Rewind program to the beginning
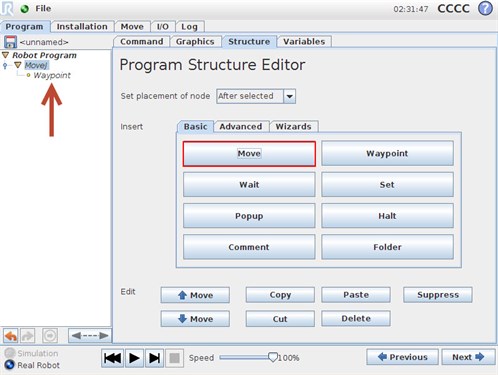The width and height of the screenshot is (498, 375). (113, 358)
